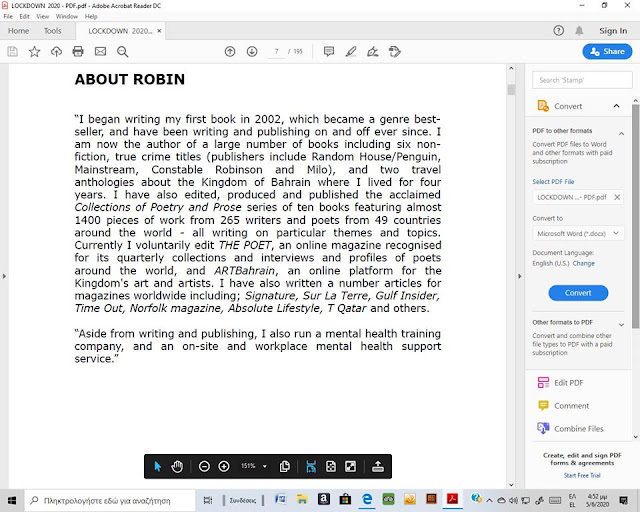This screenshot has height=512, width=640.
Task: Open the Window menu
Action: point(67,16)
